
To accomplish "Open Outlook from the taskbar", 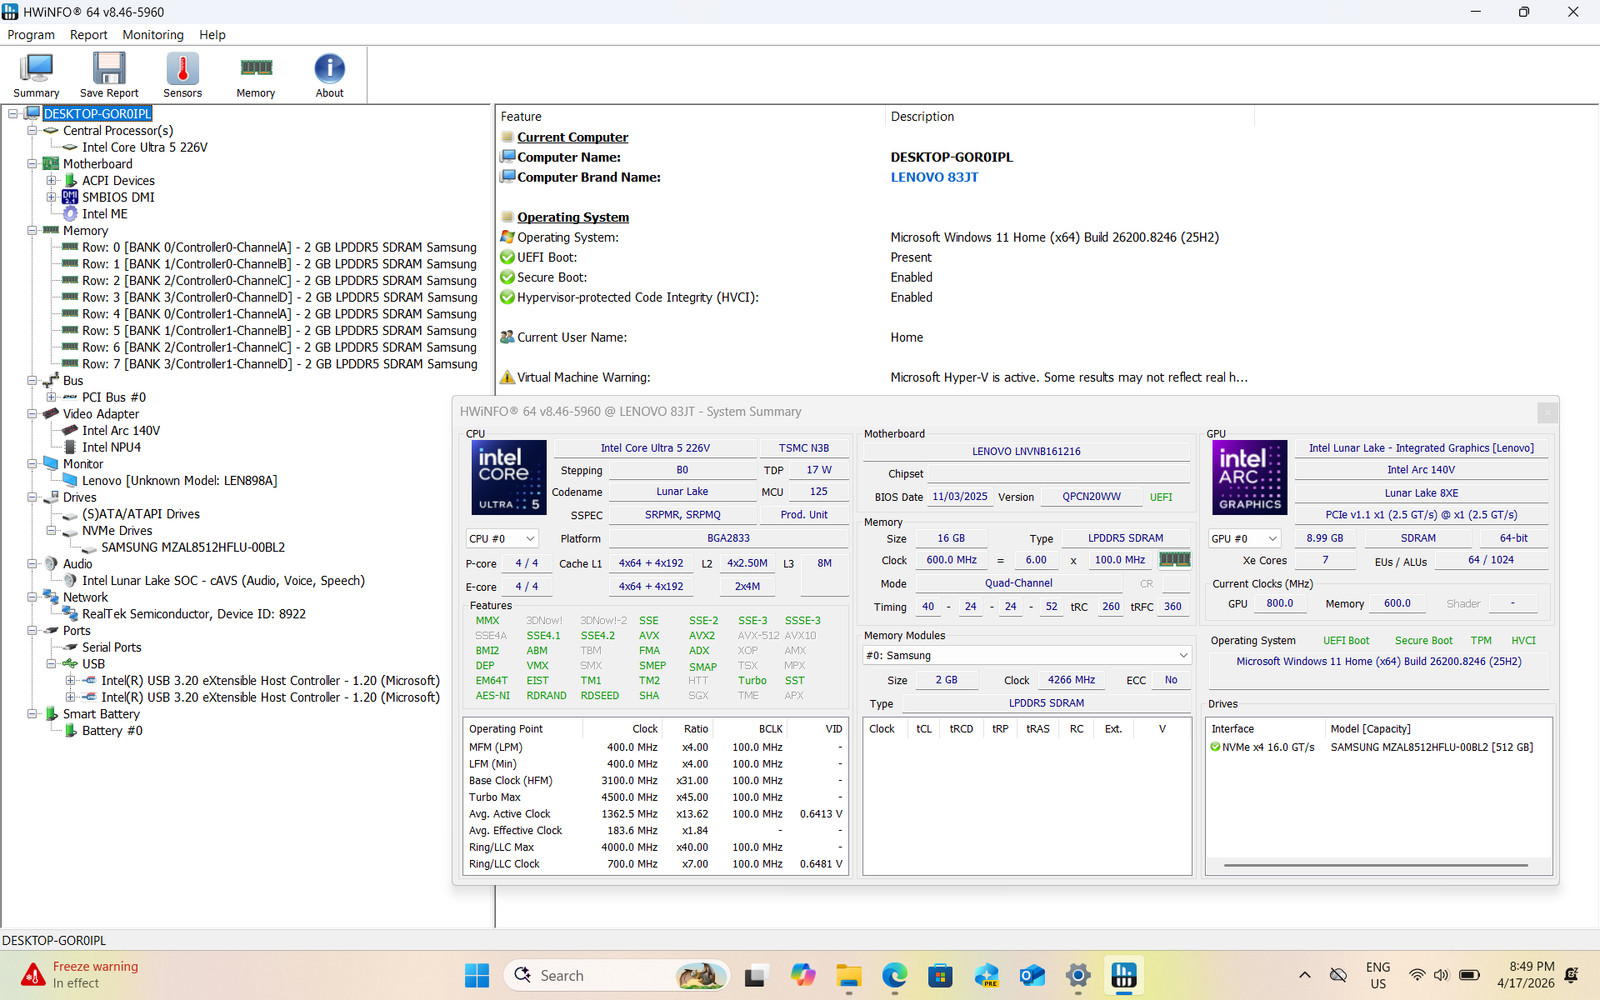I will tap(1032, 975).
